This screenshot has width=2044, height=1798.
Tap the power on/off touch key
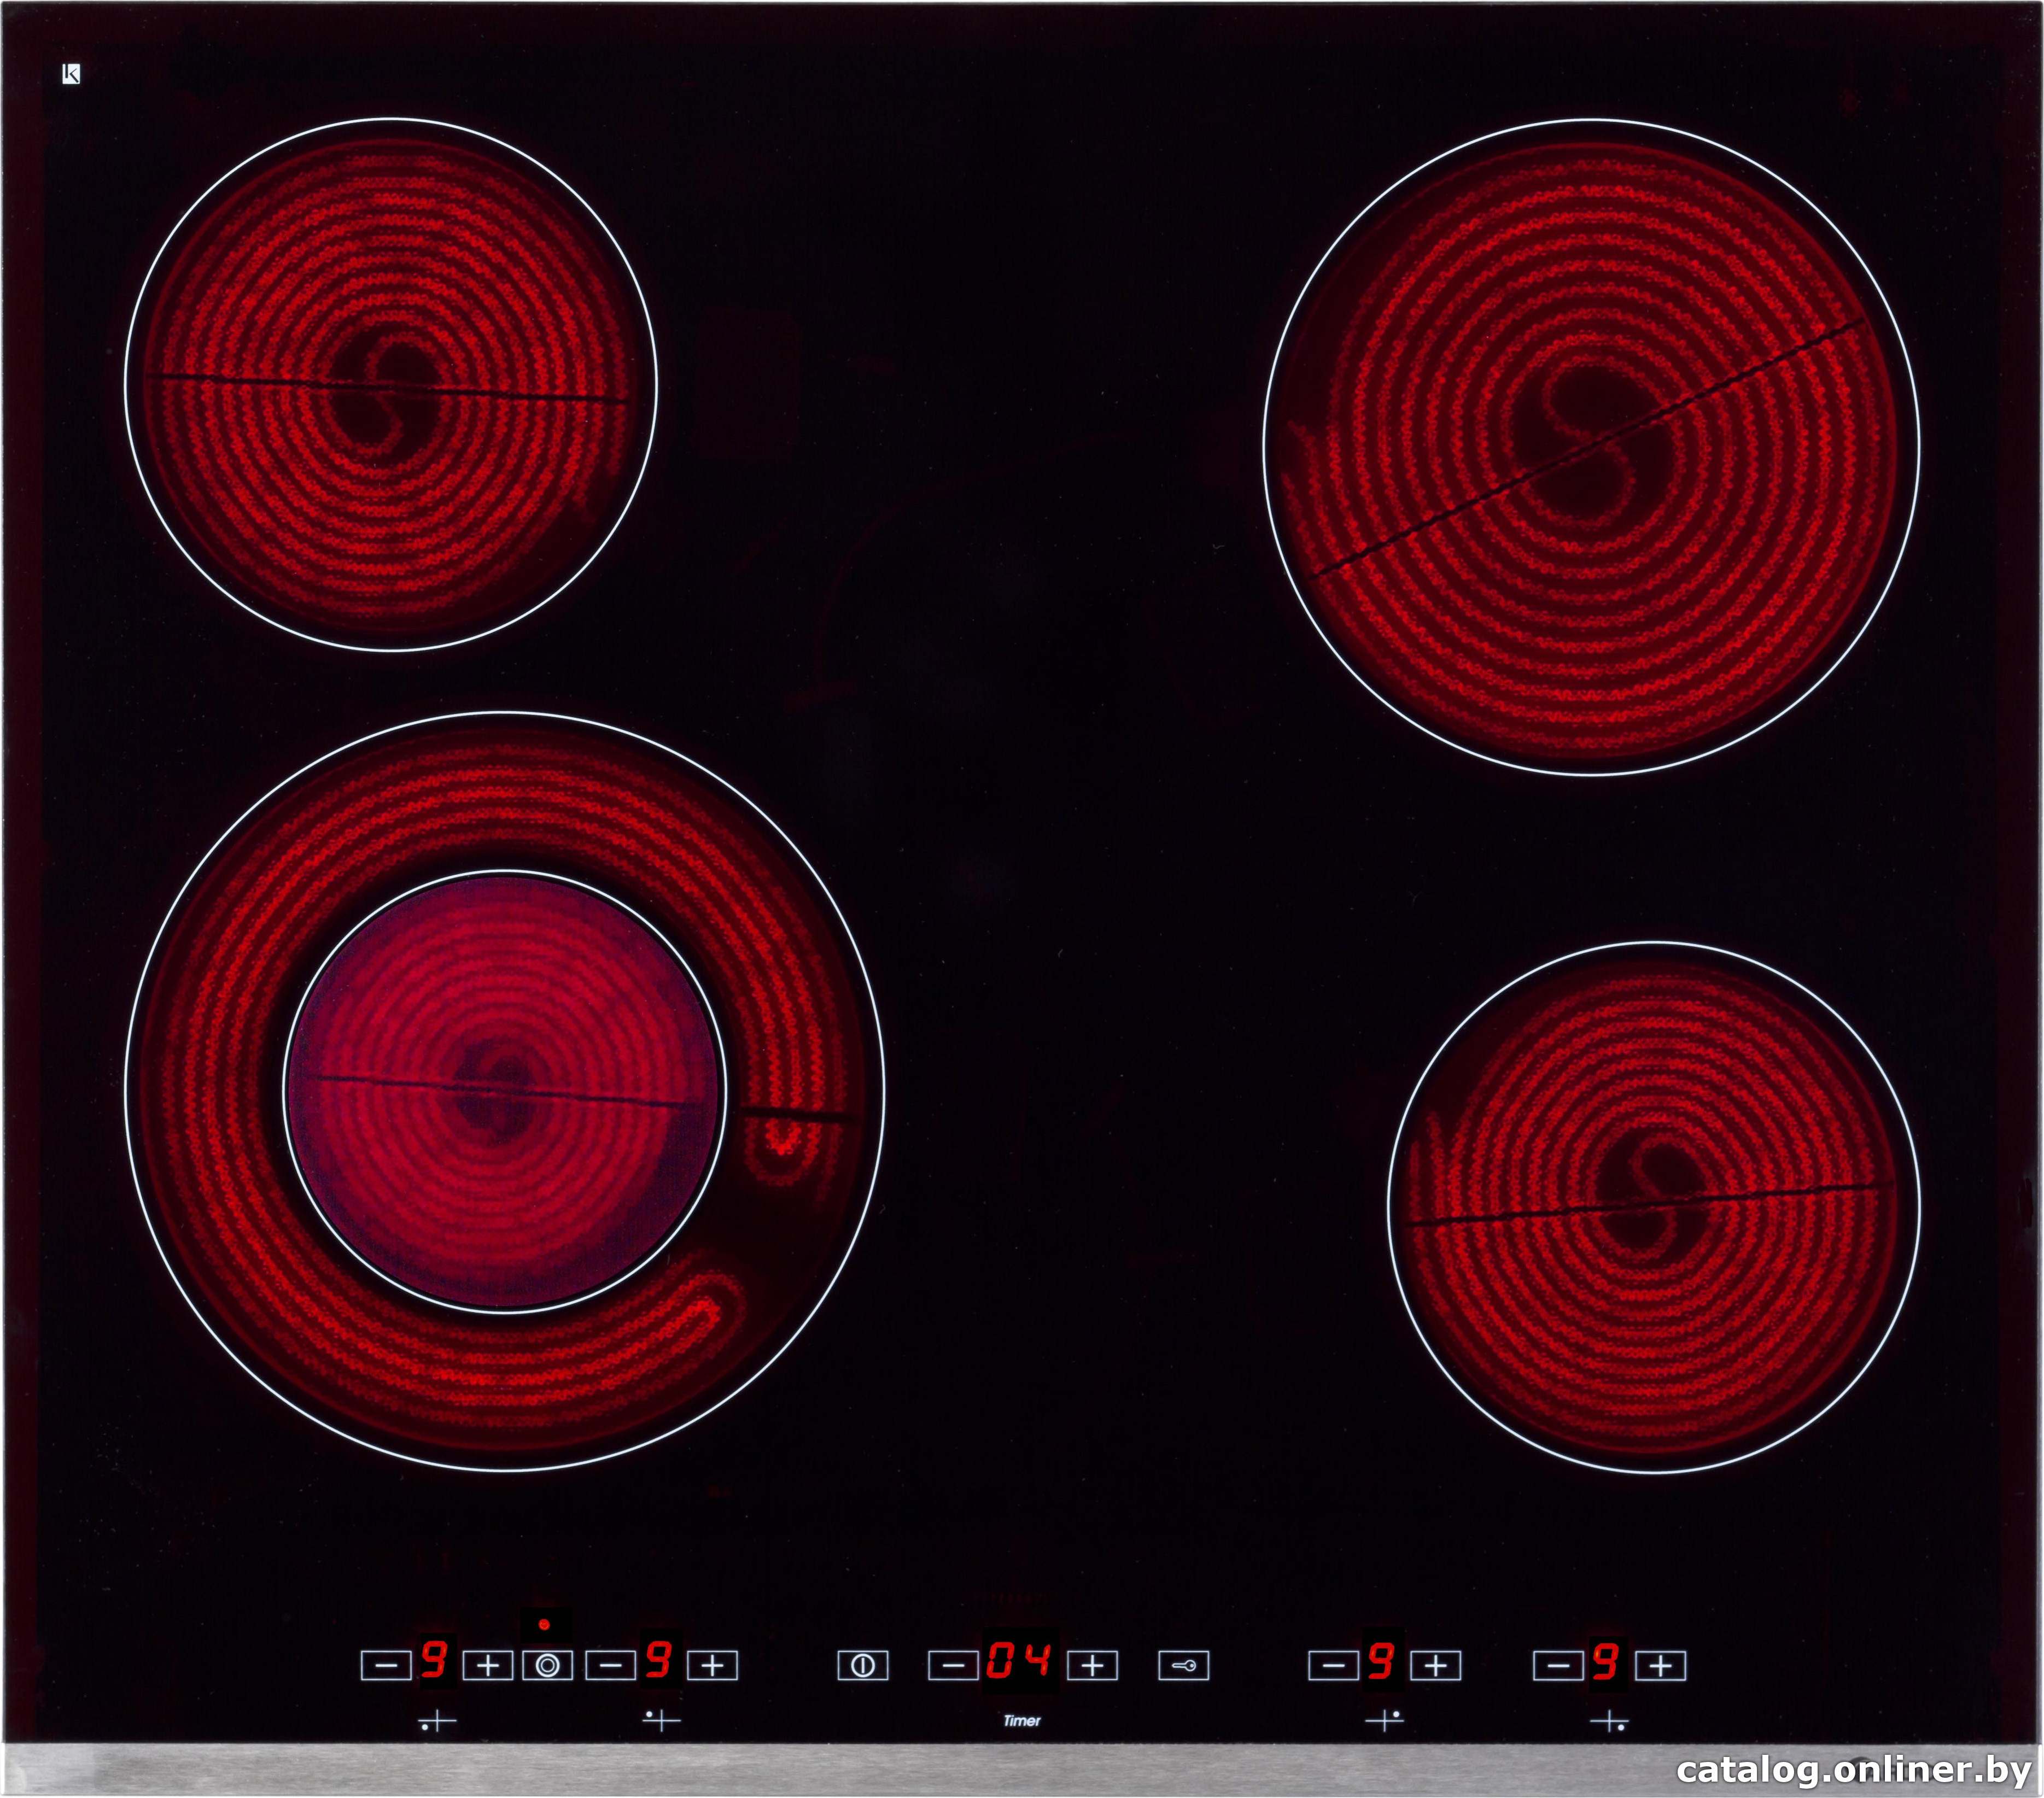[863, 1665]
